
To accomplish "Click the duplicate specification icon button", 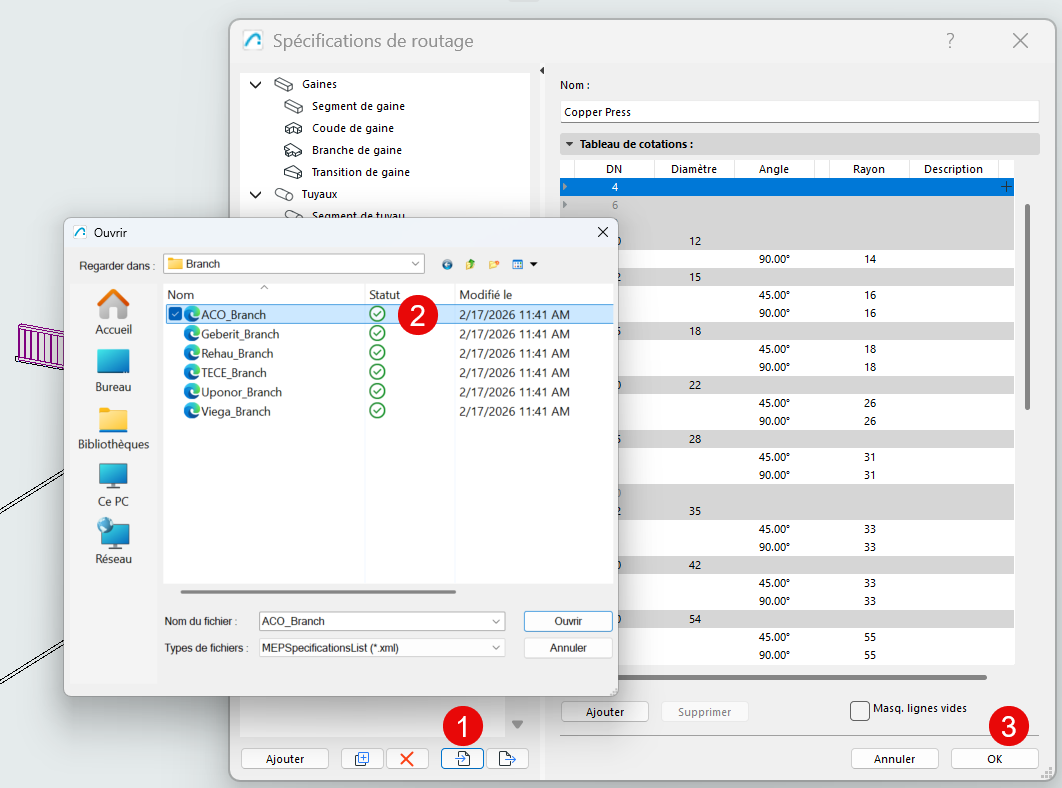I will click(x=362, y=758).
